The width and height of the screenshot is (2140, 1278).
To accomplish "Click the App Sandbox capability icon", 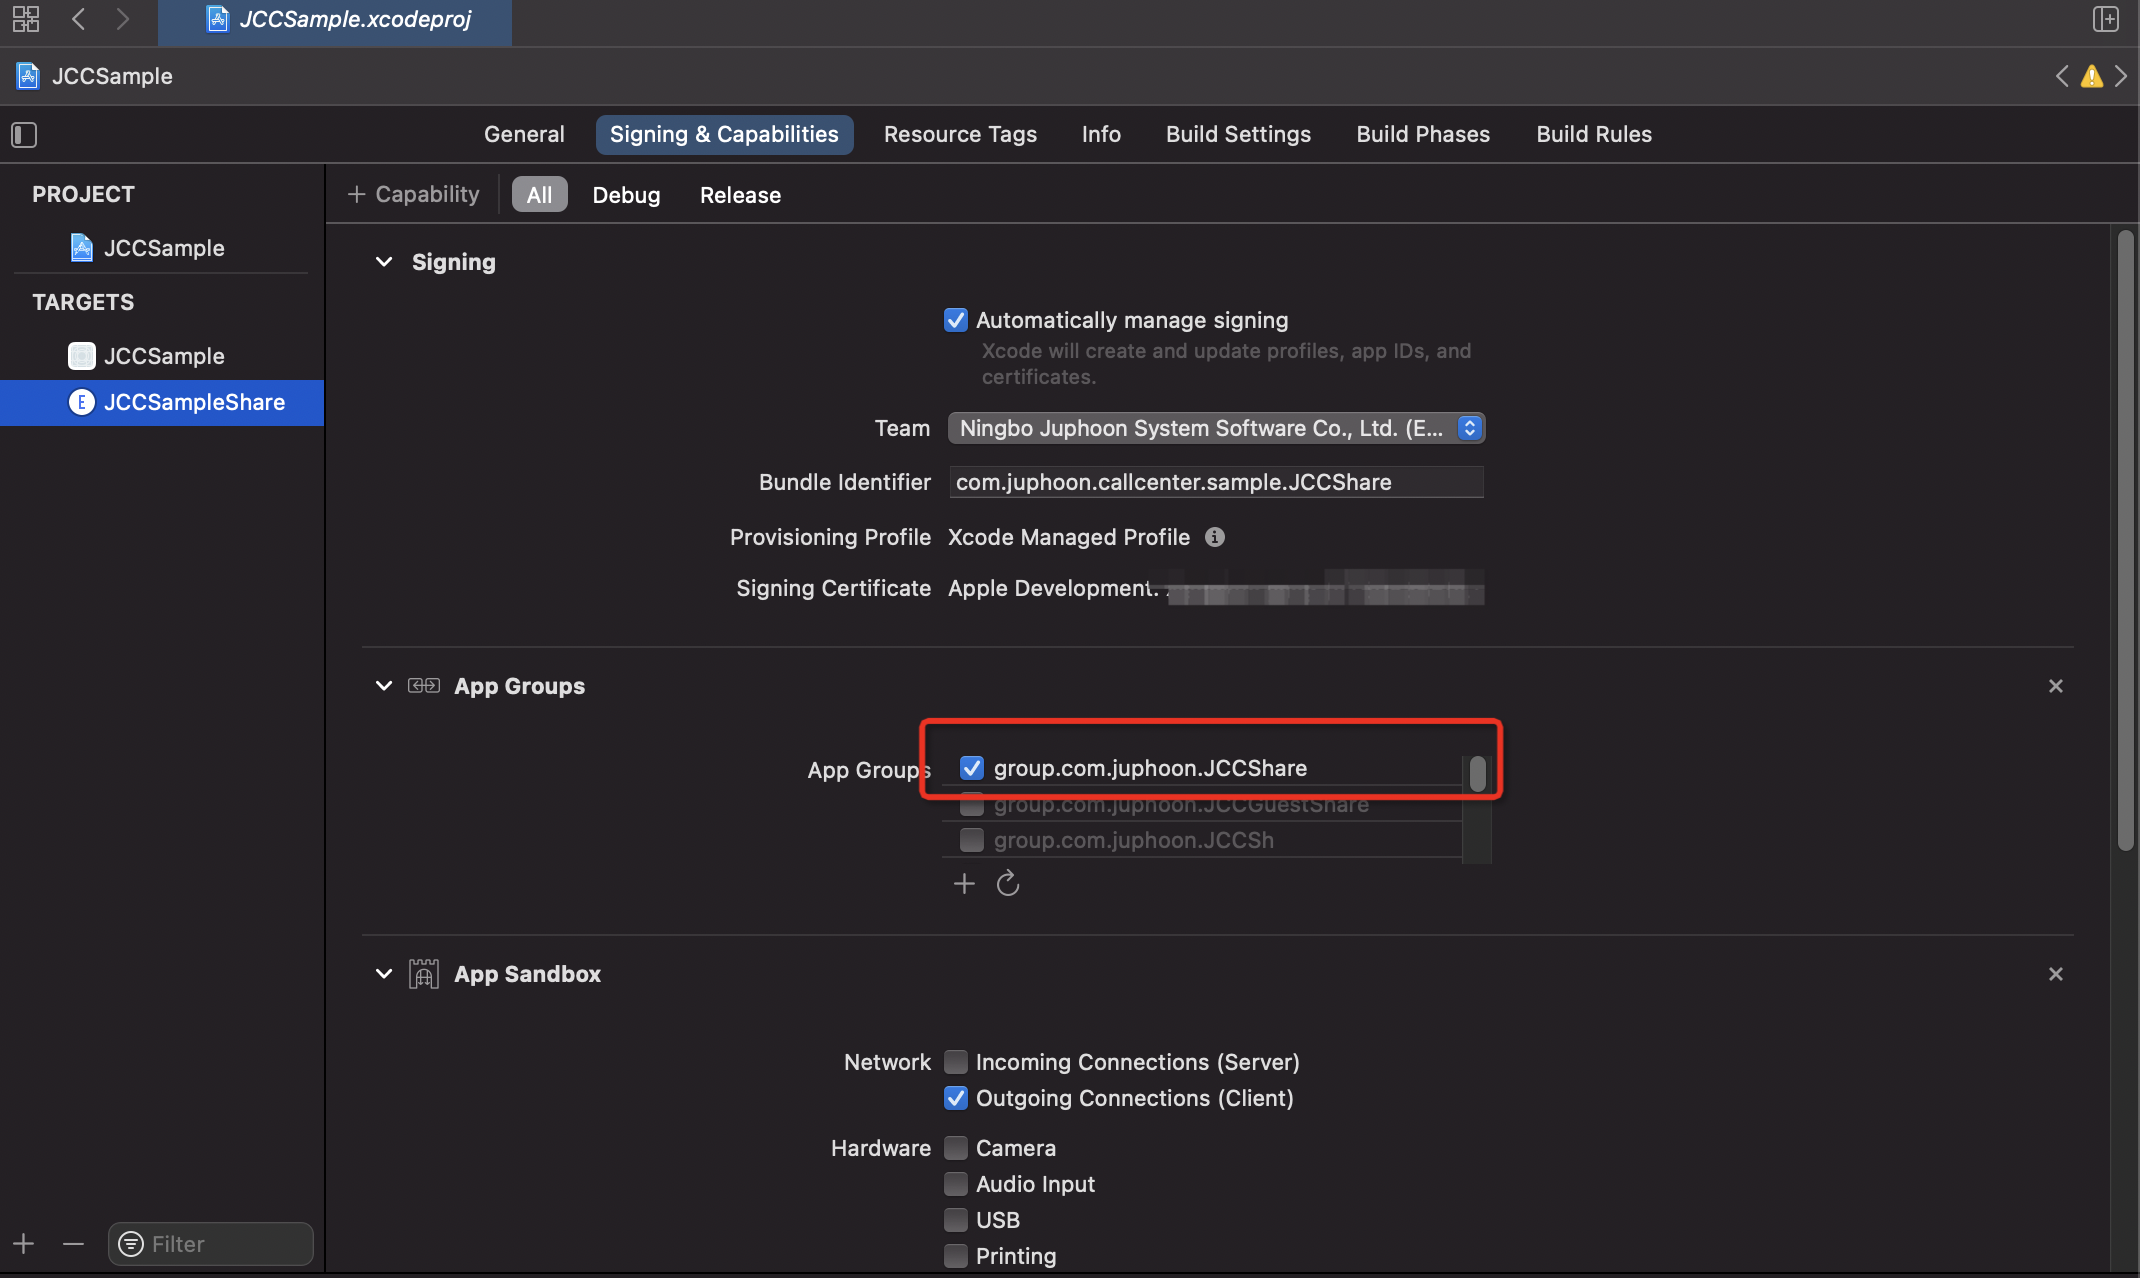I will coord(424,974).
